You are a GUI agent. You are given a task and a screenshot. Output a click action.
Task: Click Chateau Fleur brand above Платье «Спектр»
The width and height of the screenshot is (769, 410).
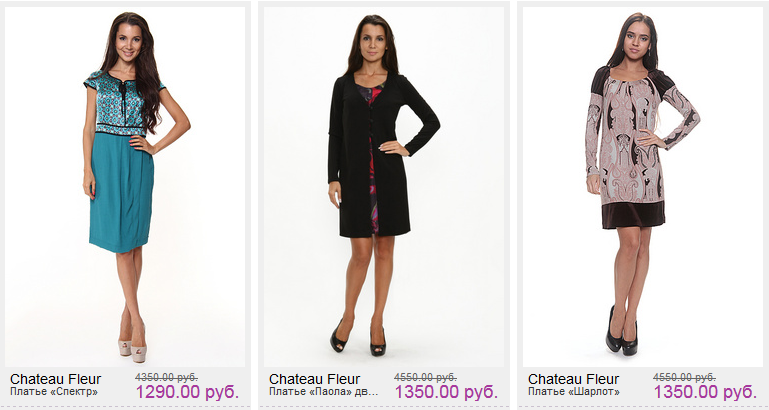pos(55,379)
